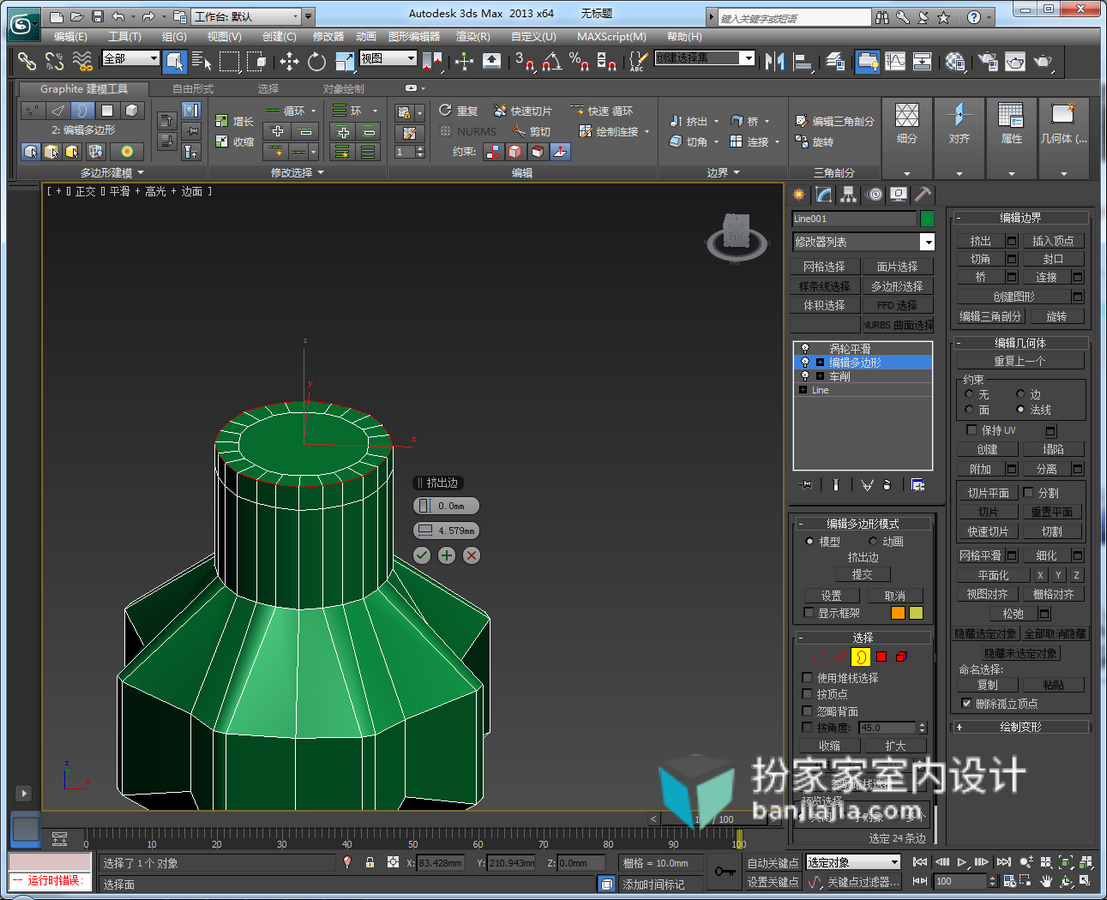Image resolution: width=1107 pixels, height=900 pixels.
Task: Click the Cap button in Edit Borders
Action: tap(1053, 259)
